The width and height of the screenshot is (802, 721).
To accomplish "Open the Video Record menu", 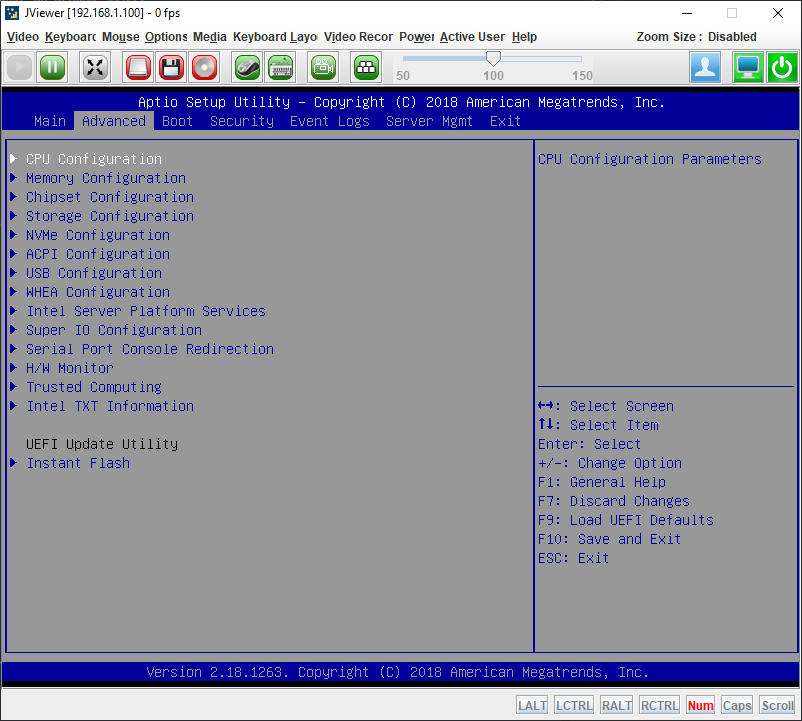I will tap(358, 37).
